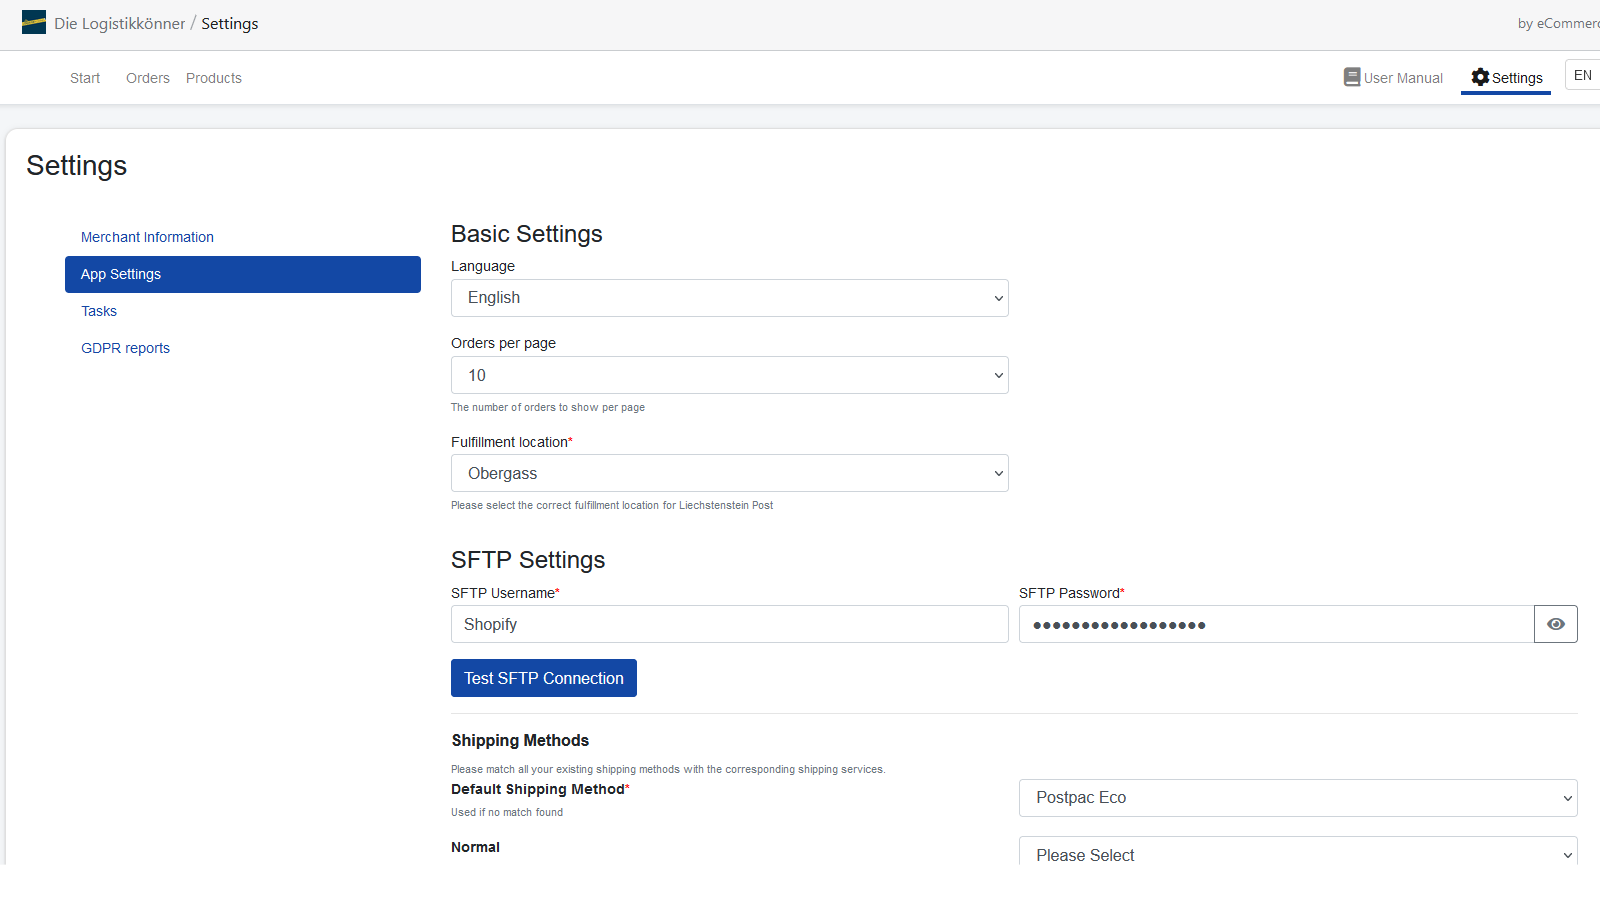This screenshot has height=900, width=1600.
Task: Click the Settings gear icon
Action: 1480,77
